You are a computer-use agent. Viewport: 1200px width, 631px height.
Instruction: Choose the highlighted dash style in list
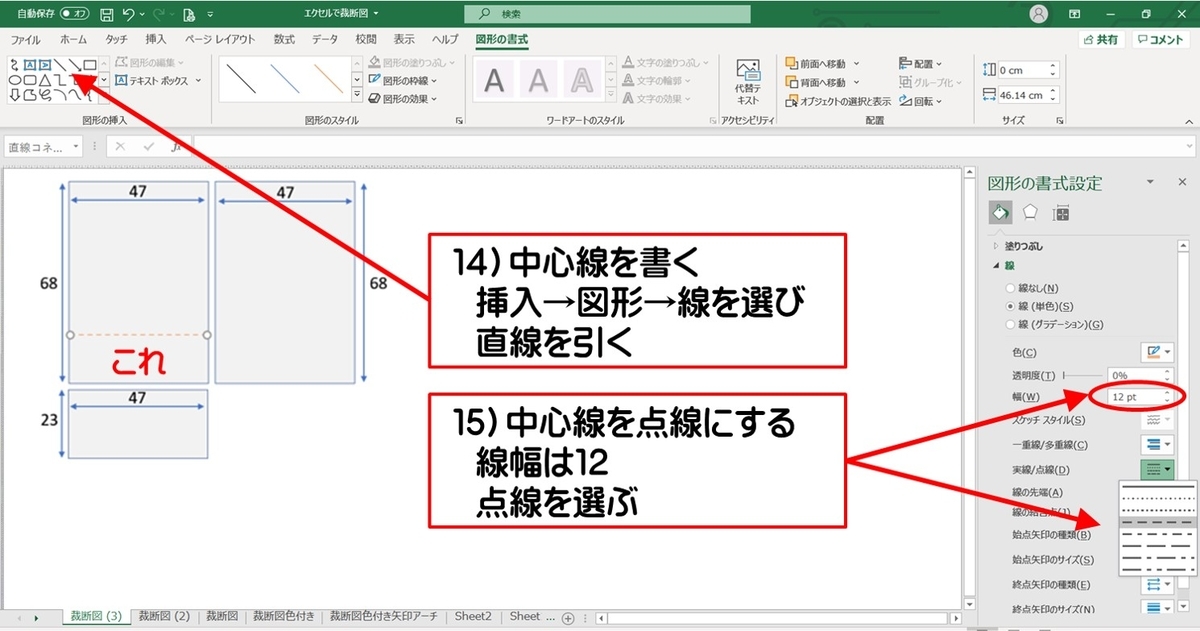tap(1159, 522)
